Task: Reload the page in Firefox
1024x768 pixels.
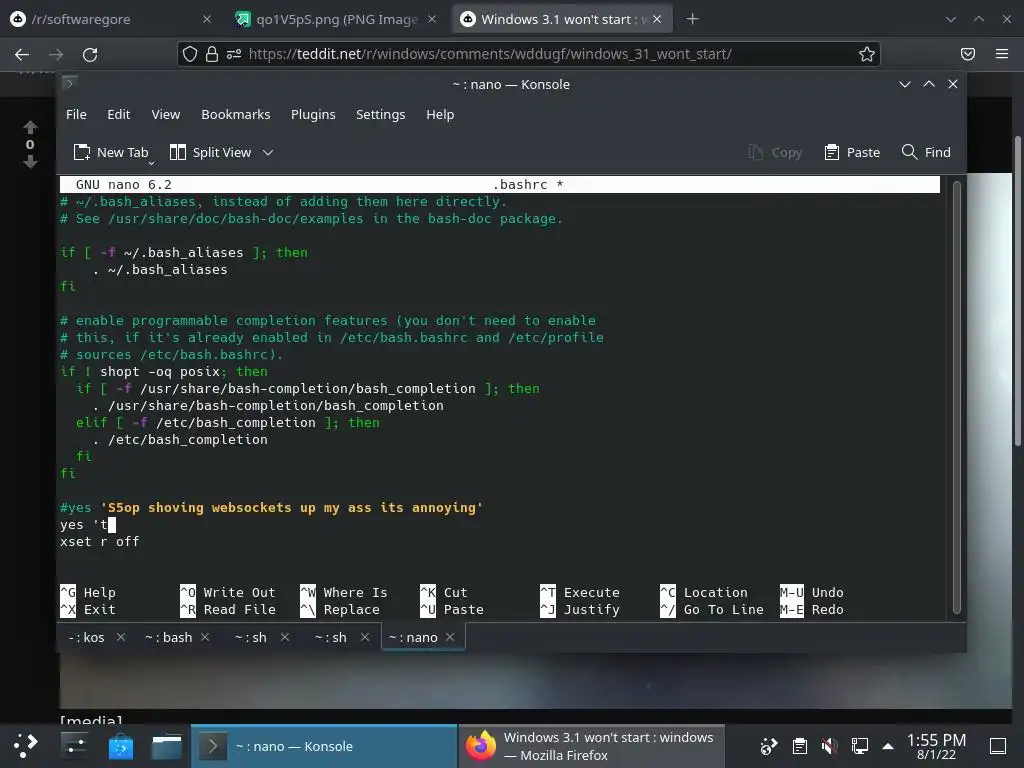Action: click(x=90, y=54)
